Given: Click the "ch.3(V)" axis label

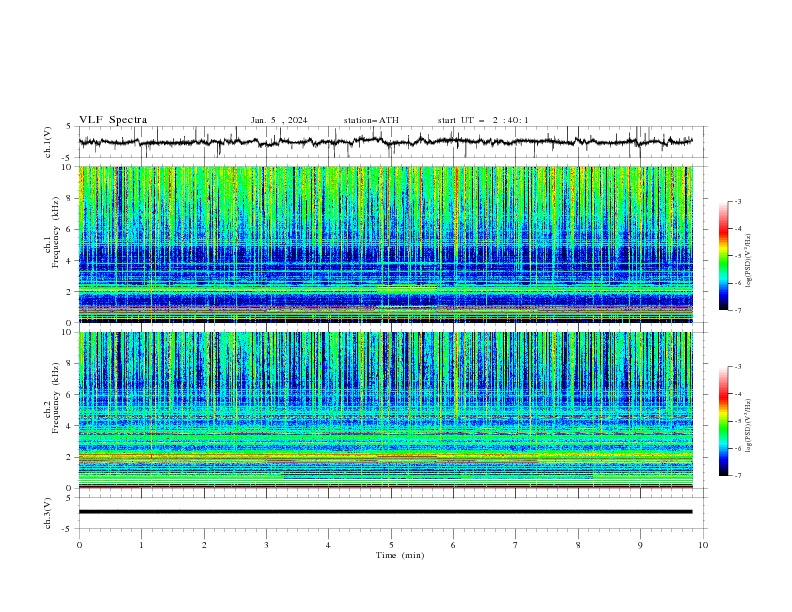Looking at the screenshot, I should click(48, 513).
